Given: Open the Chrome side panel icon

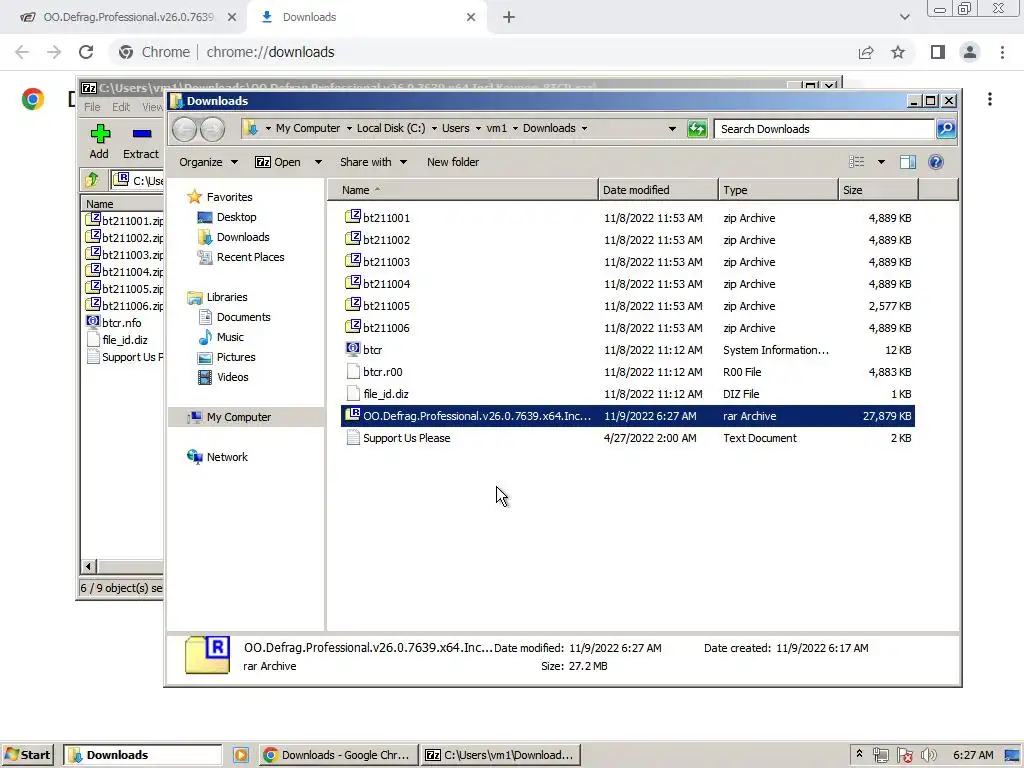Looking at the screenshot, I should coord(938,52).
